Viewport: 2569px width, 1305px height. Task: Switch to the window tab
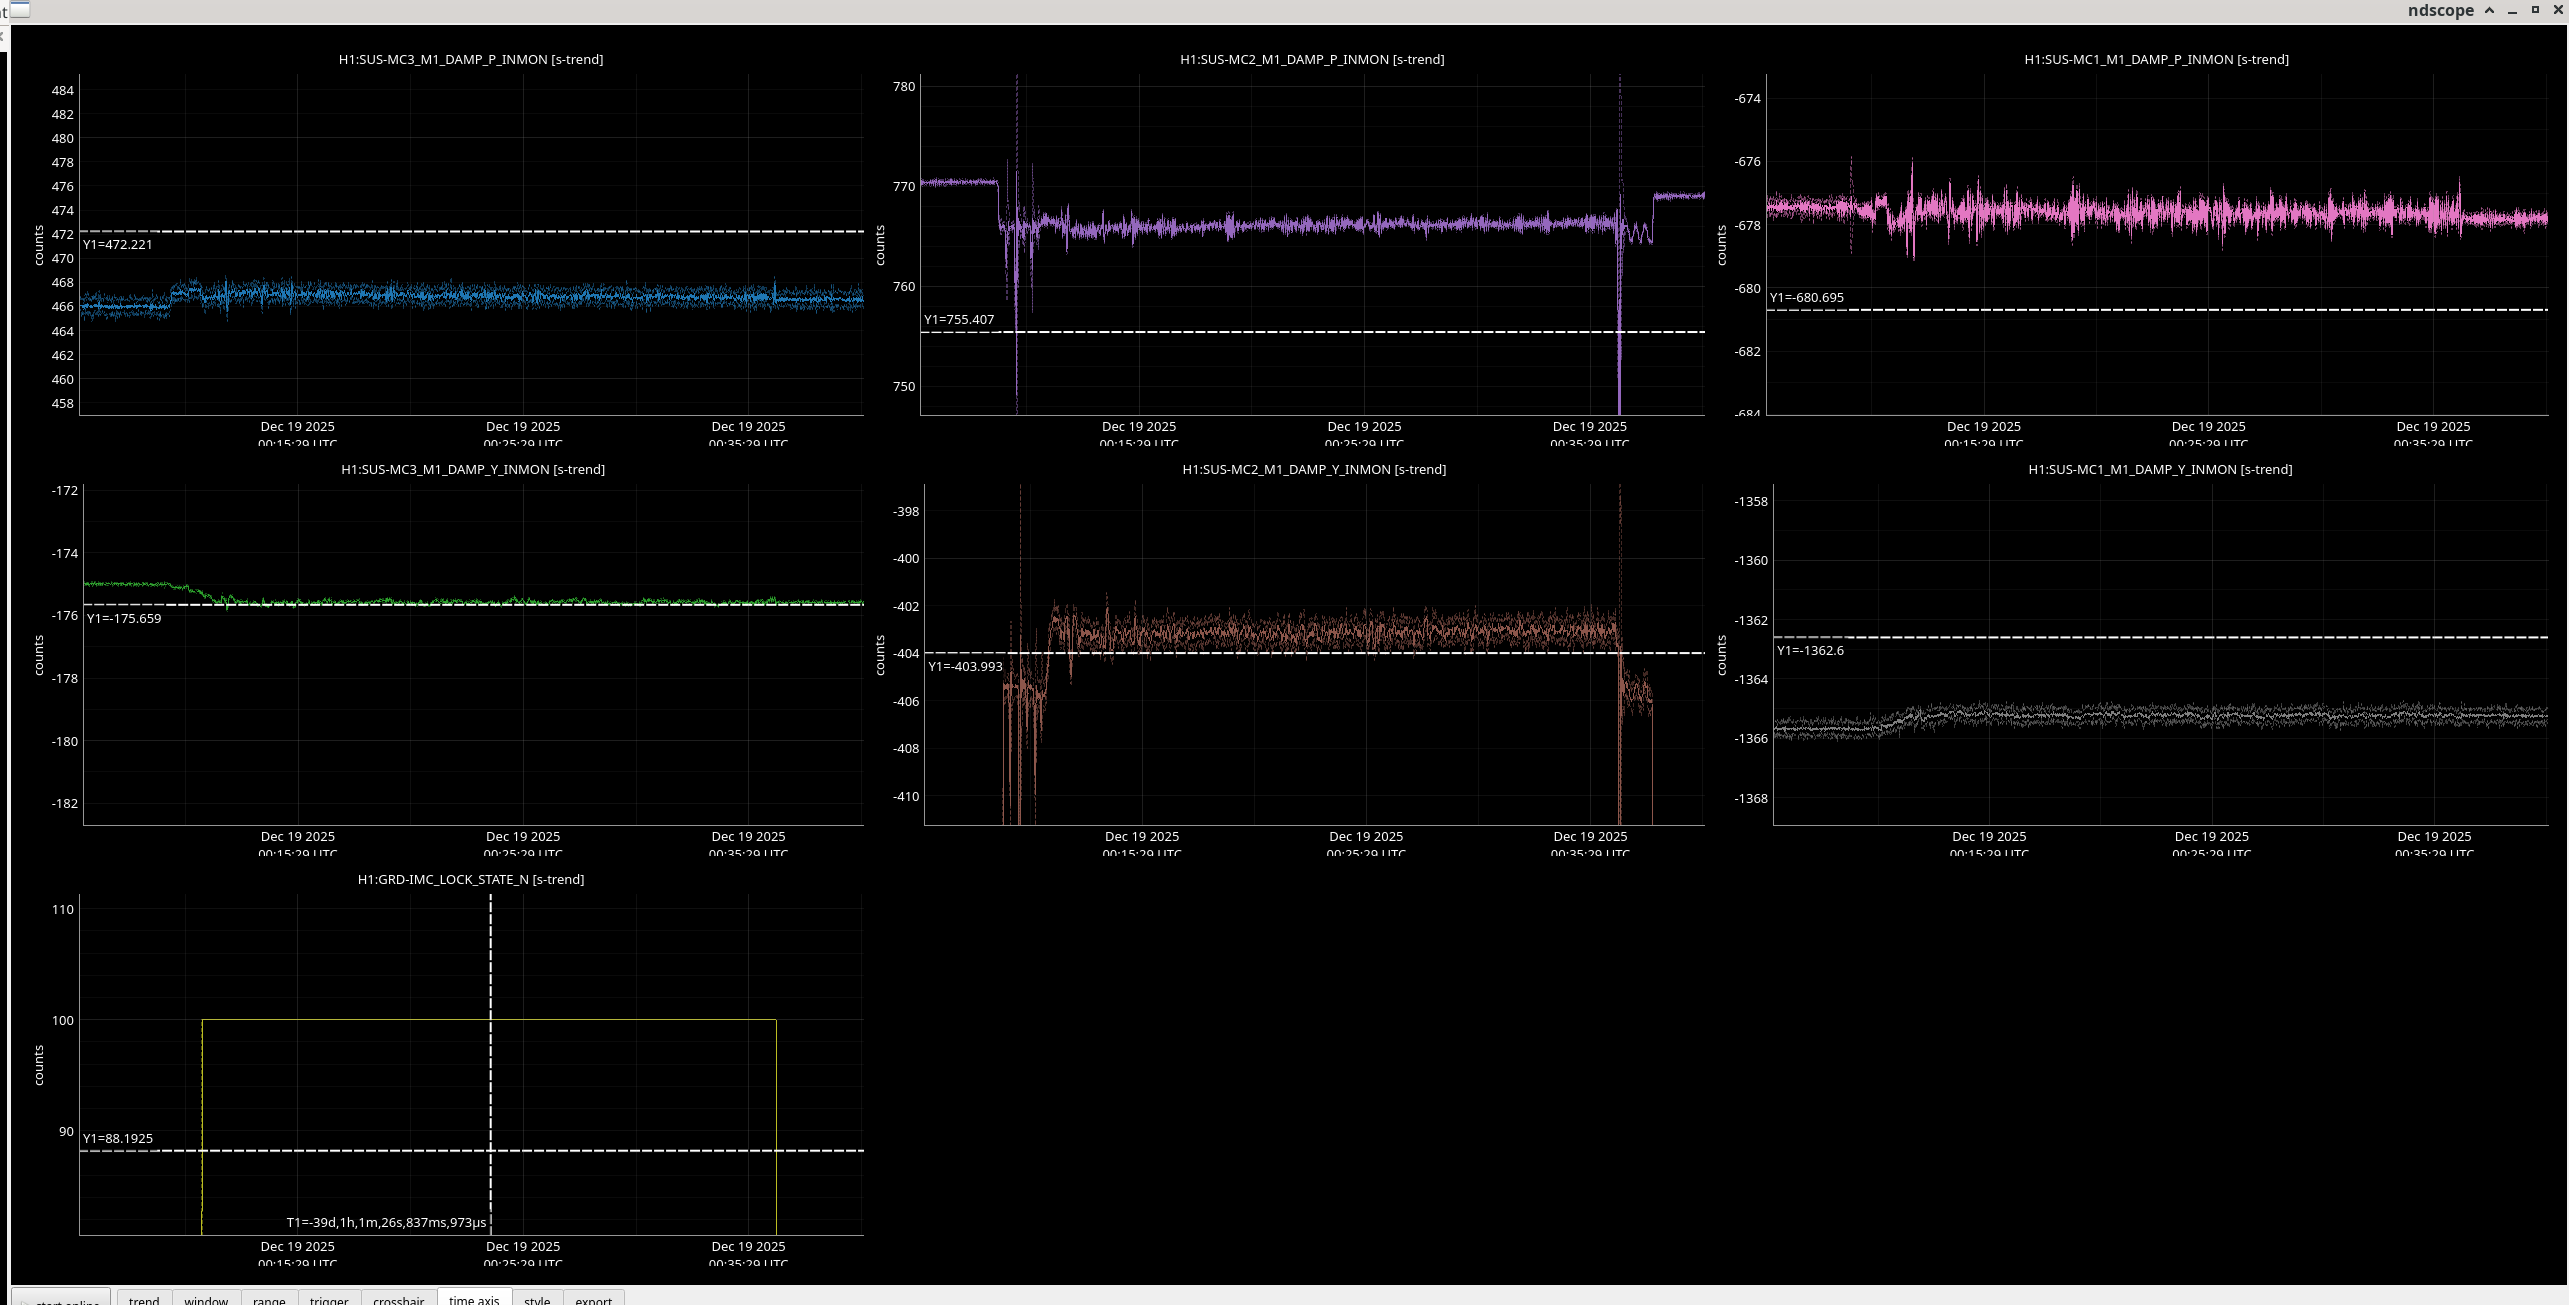[206, 1299]
